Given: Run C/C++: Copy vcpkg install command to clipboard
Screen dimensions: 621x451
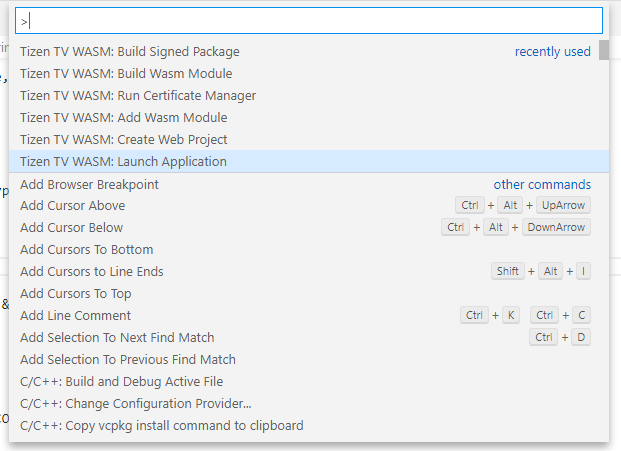Looking at the screenshot, I should [309, 426].
